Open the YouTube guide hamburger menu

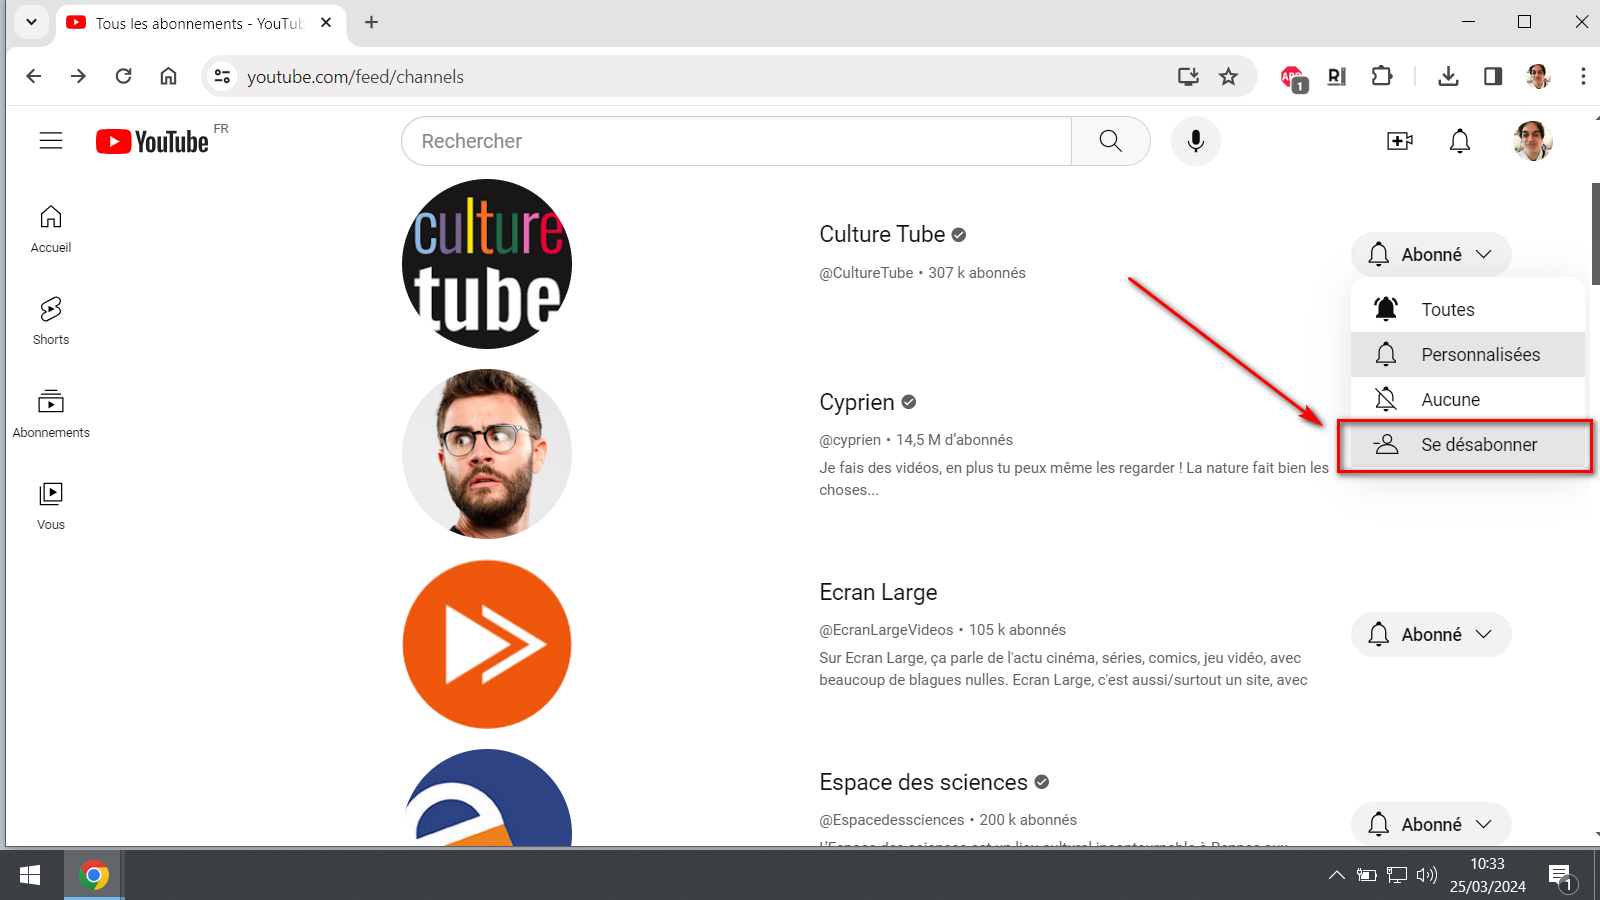[51, 141]
